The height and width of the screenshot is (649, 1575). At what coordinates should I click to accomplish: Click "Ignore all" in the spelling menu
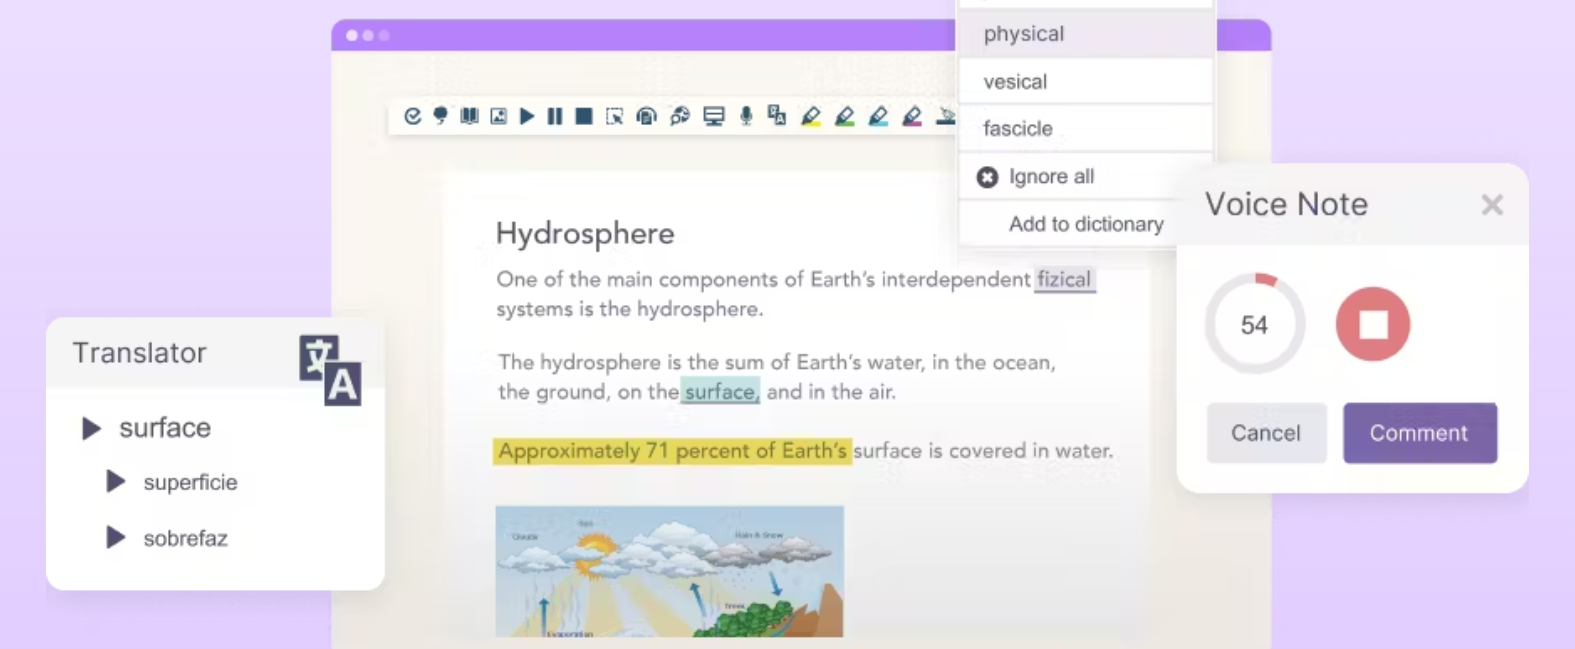pyautogui.click(x=1051, y=177)
